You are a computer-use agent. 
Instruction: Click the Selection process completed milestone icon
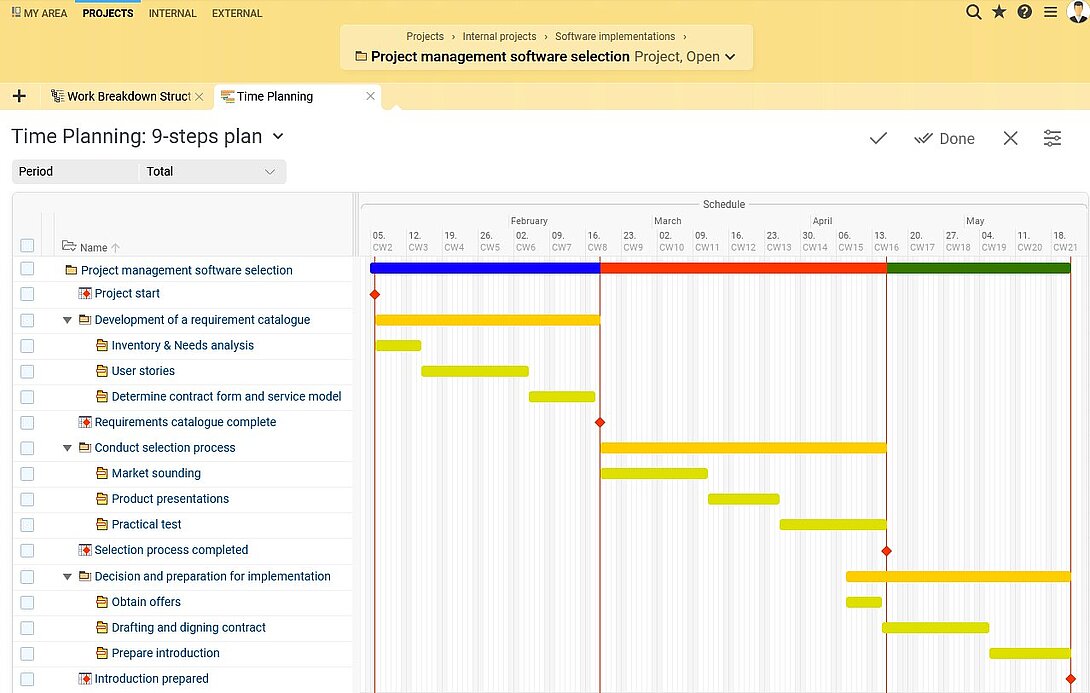click(x=85, y=550)
